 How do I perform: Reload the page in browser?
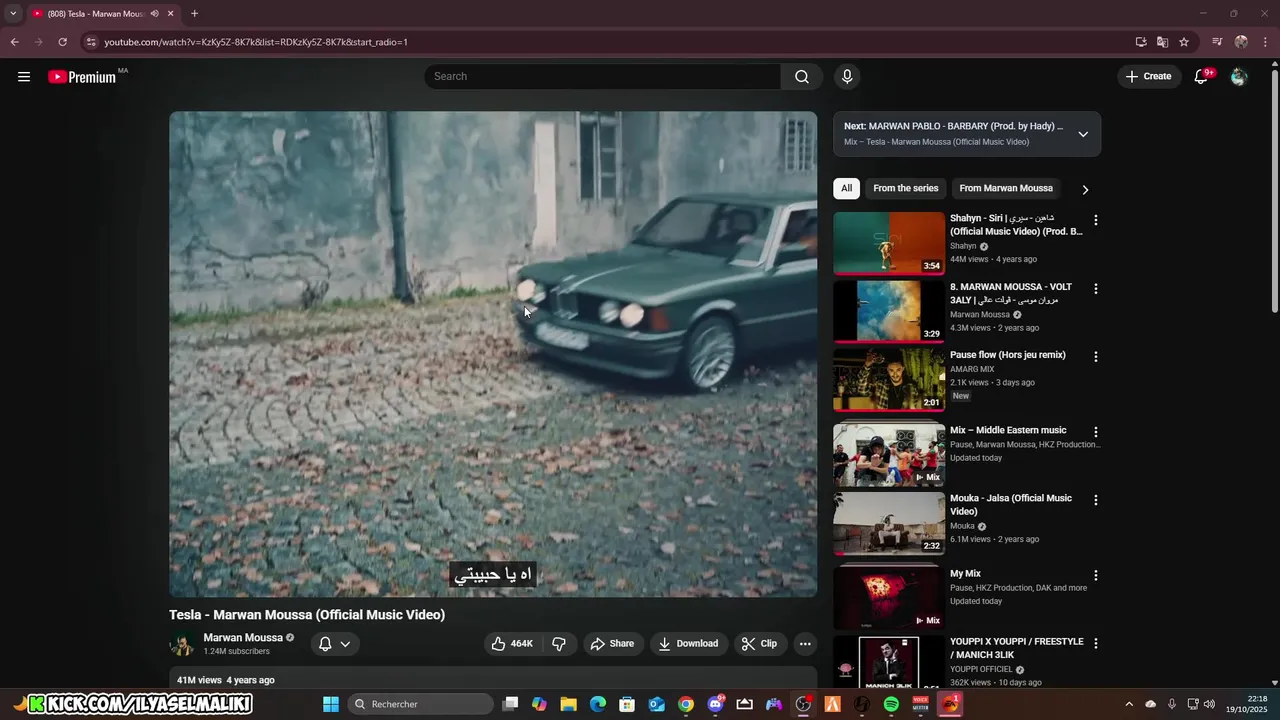pos(62,42)
